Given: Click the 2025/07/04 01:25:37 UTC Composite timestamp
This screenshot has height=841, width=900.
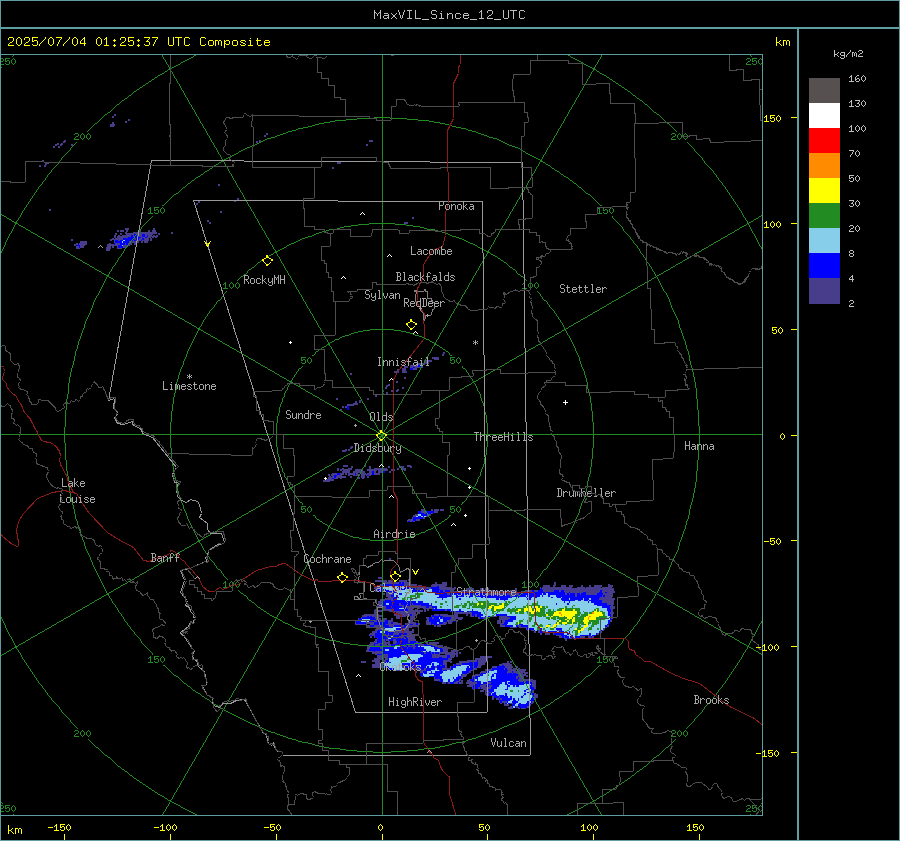Looking at the screenshot, I should (x=138, y=42).
